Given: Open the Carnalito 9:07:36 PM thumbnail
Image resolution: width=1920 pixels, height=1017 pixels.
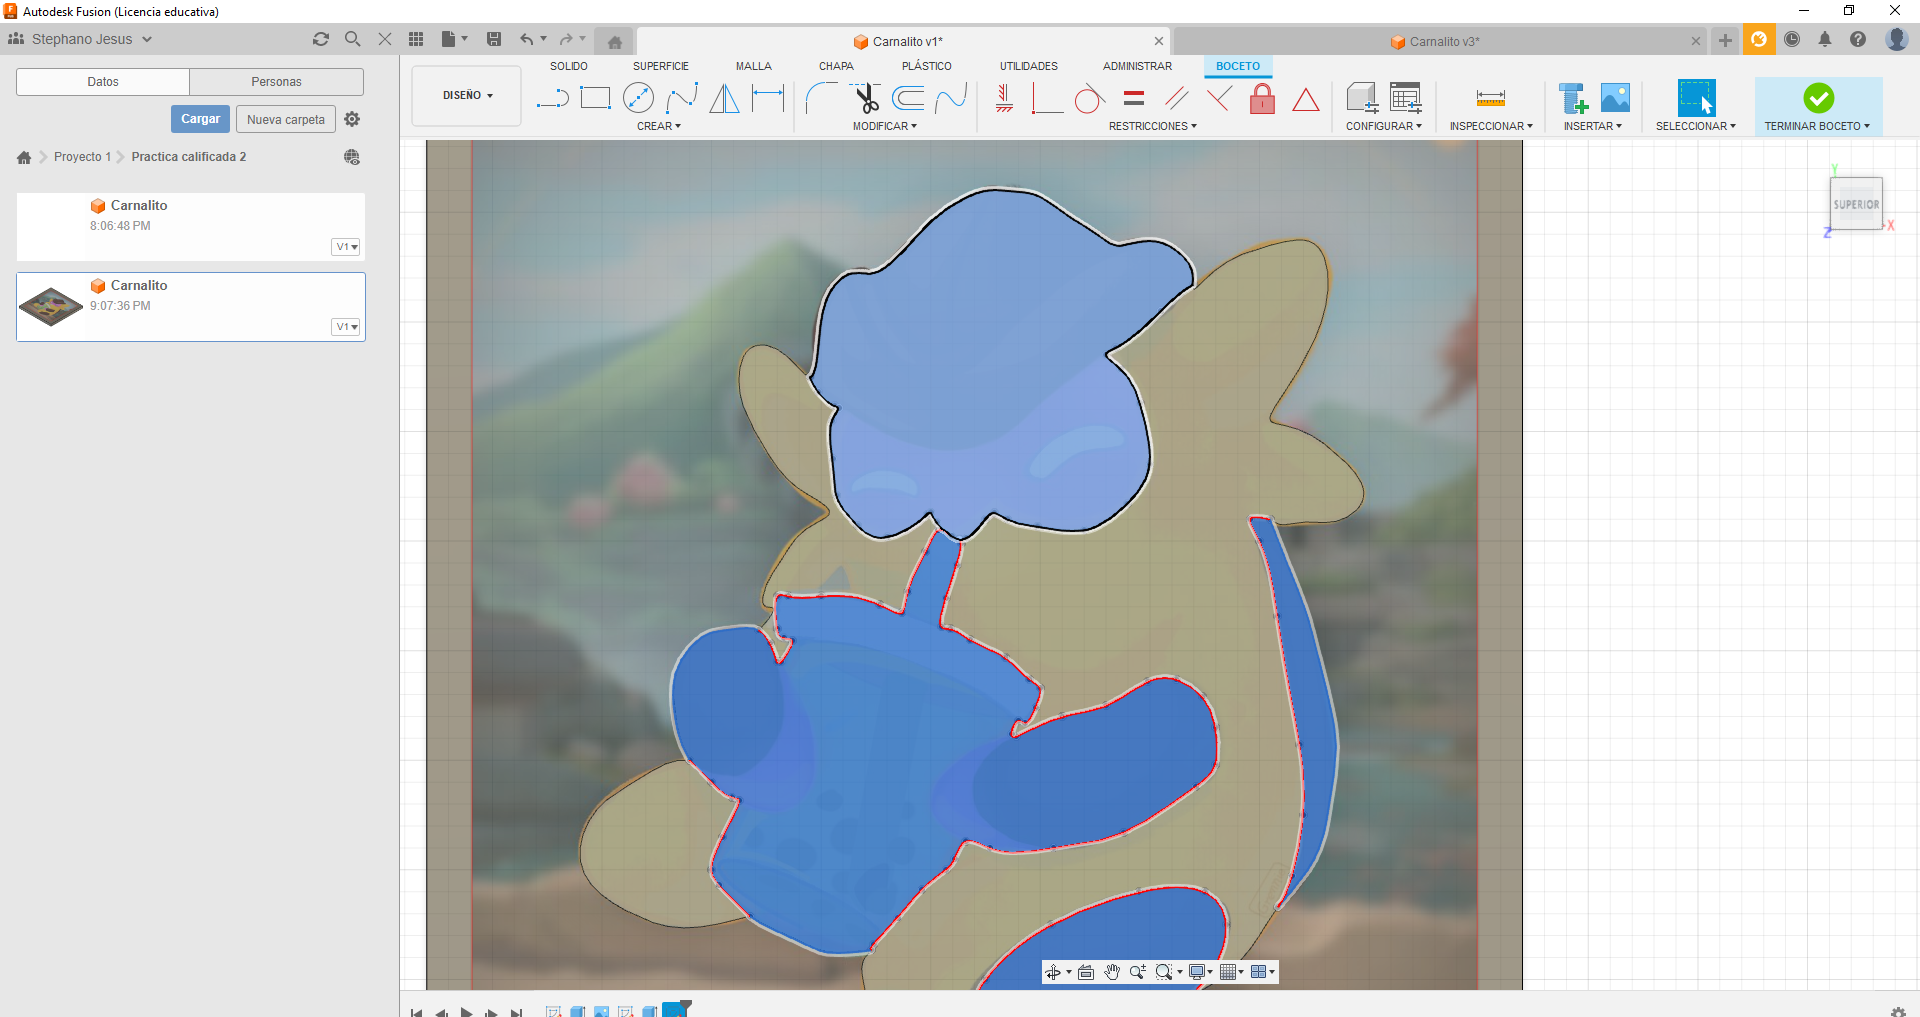Looking at the screenshot, I should pos(51,307).
